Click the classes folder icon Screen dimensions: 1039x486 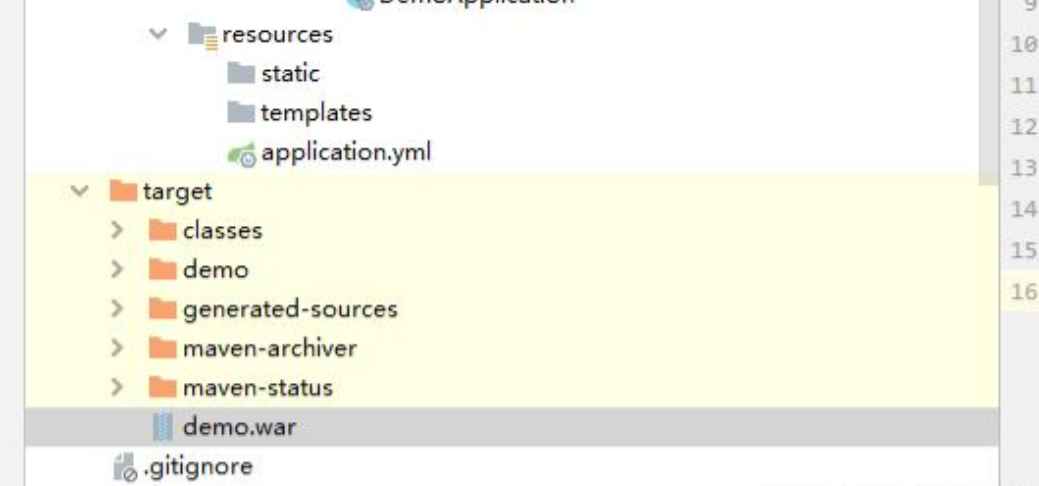point(162,230)
